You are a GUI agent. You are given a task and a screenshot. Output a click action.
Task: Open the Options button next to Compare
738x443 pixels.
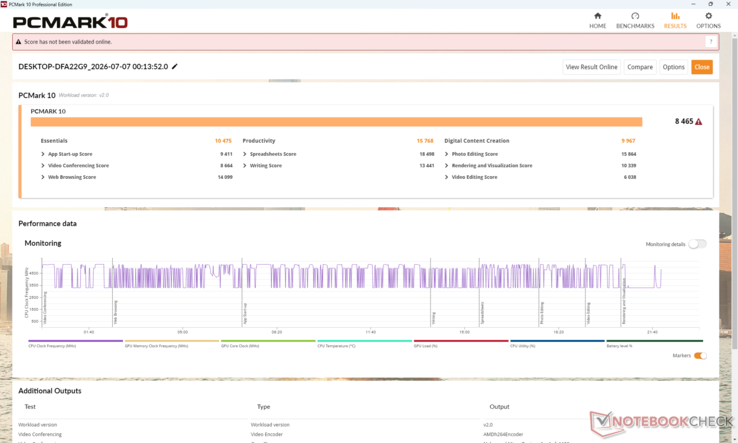coord(673,67)
